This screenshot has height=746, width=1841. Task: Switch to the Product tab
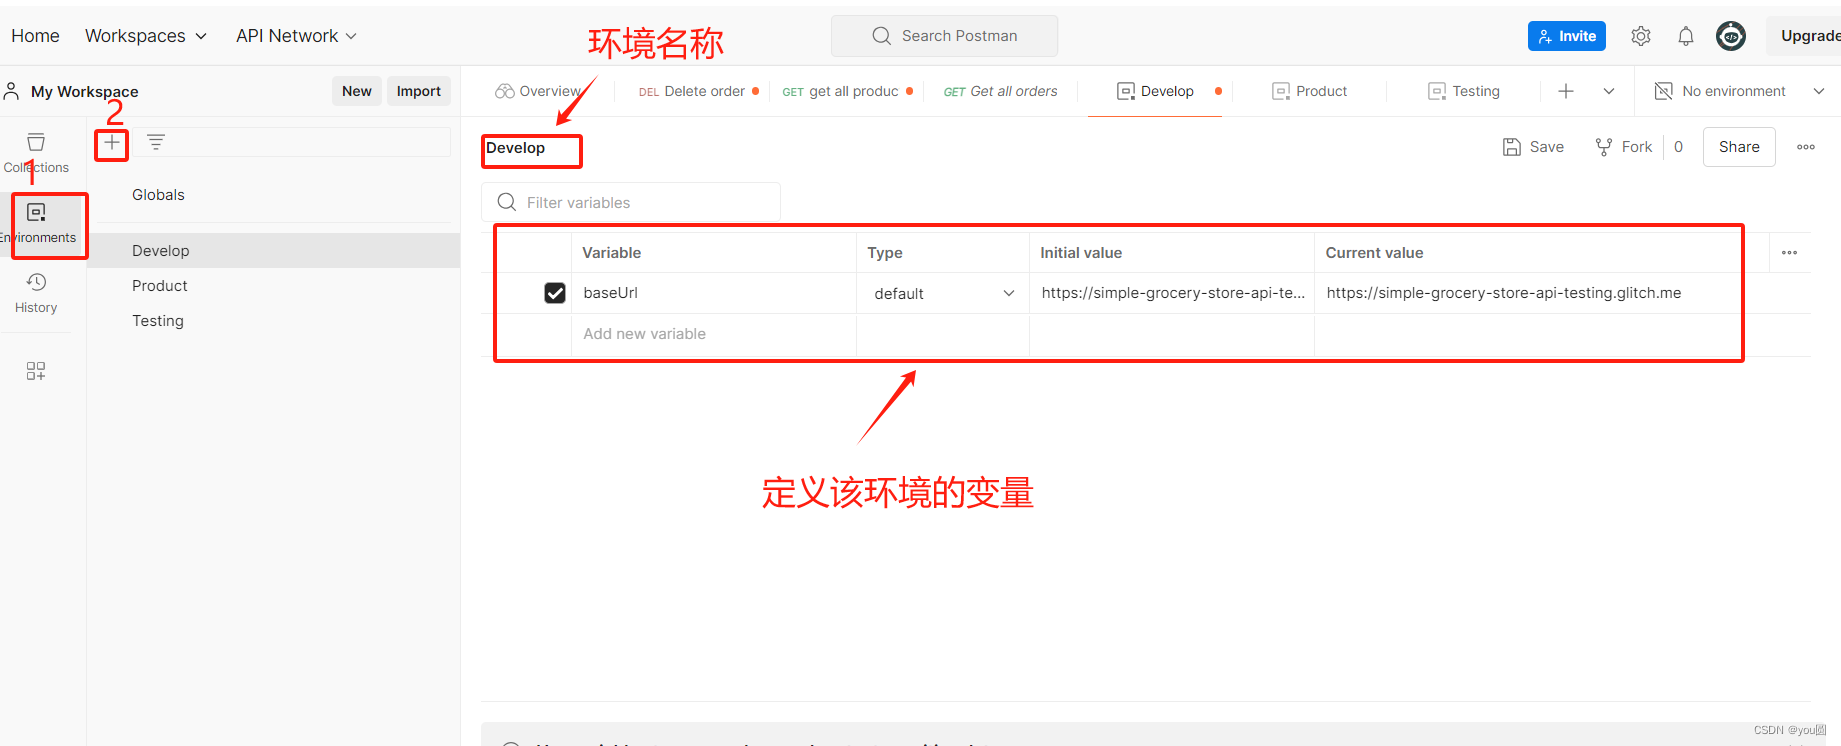click(x=1310, y=91)
